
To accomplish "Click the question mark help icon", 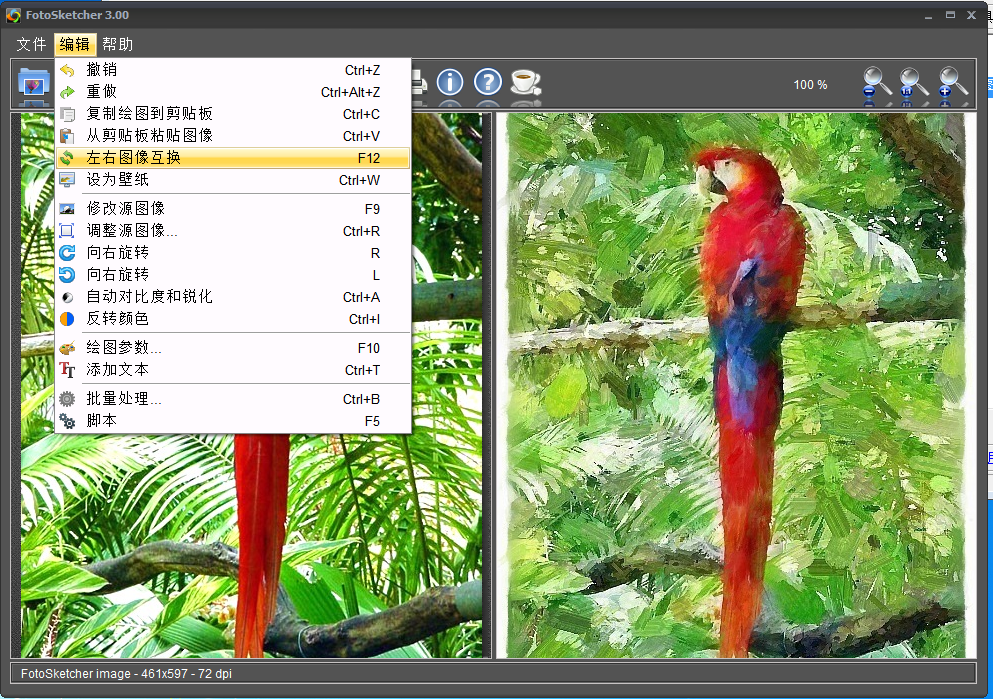I will pos(487,82).
